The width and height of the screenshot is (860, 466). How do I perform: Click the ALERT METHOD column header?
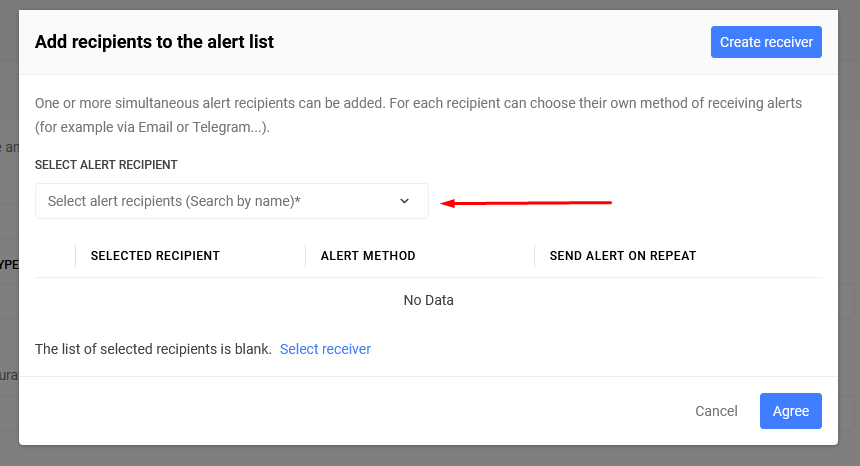tap(368, 255)
